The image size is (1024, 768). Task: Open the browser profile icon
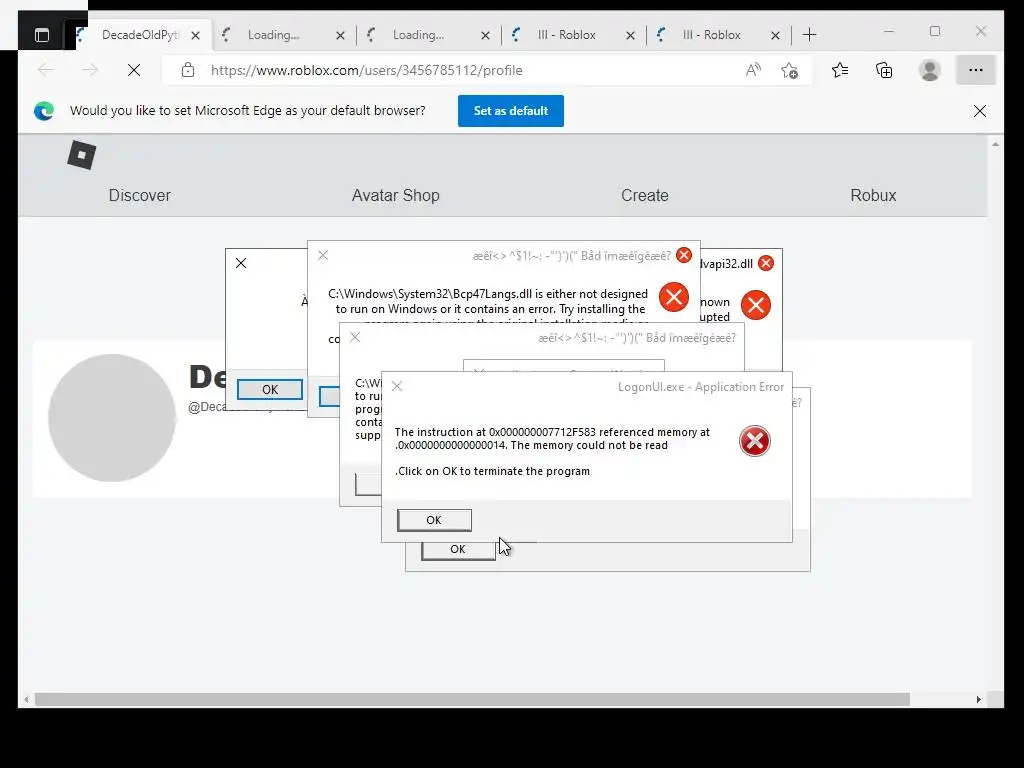coord(929,70)
